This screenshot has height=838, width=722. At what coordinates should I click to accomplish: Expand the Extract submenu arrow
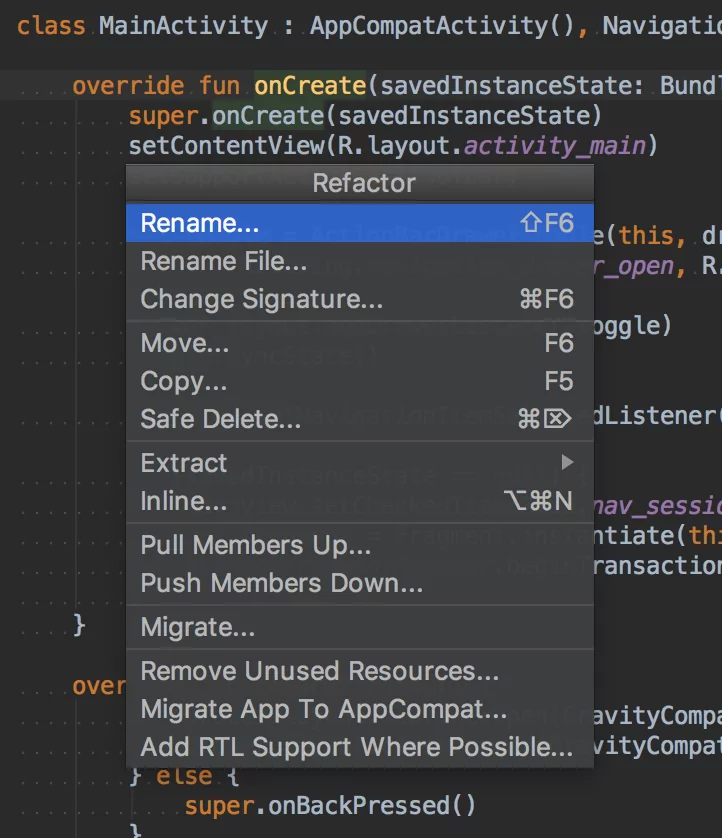click(568, 462)
